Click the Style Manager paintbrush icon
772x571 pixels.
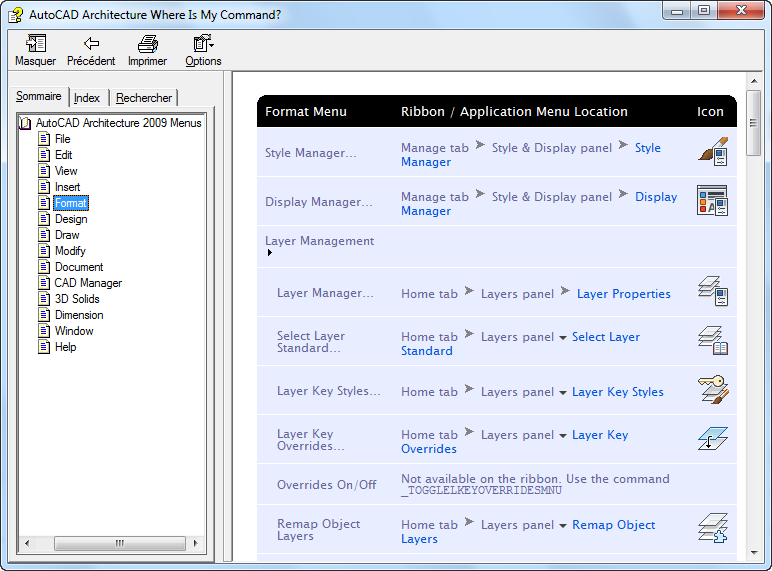713,152
